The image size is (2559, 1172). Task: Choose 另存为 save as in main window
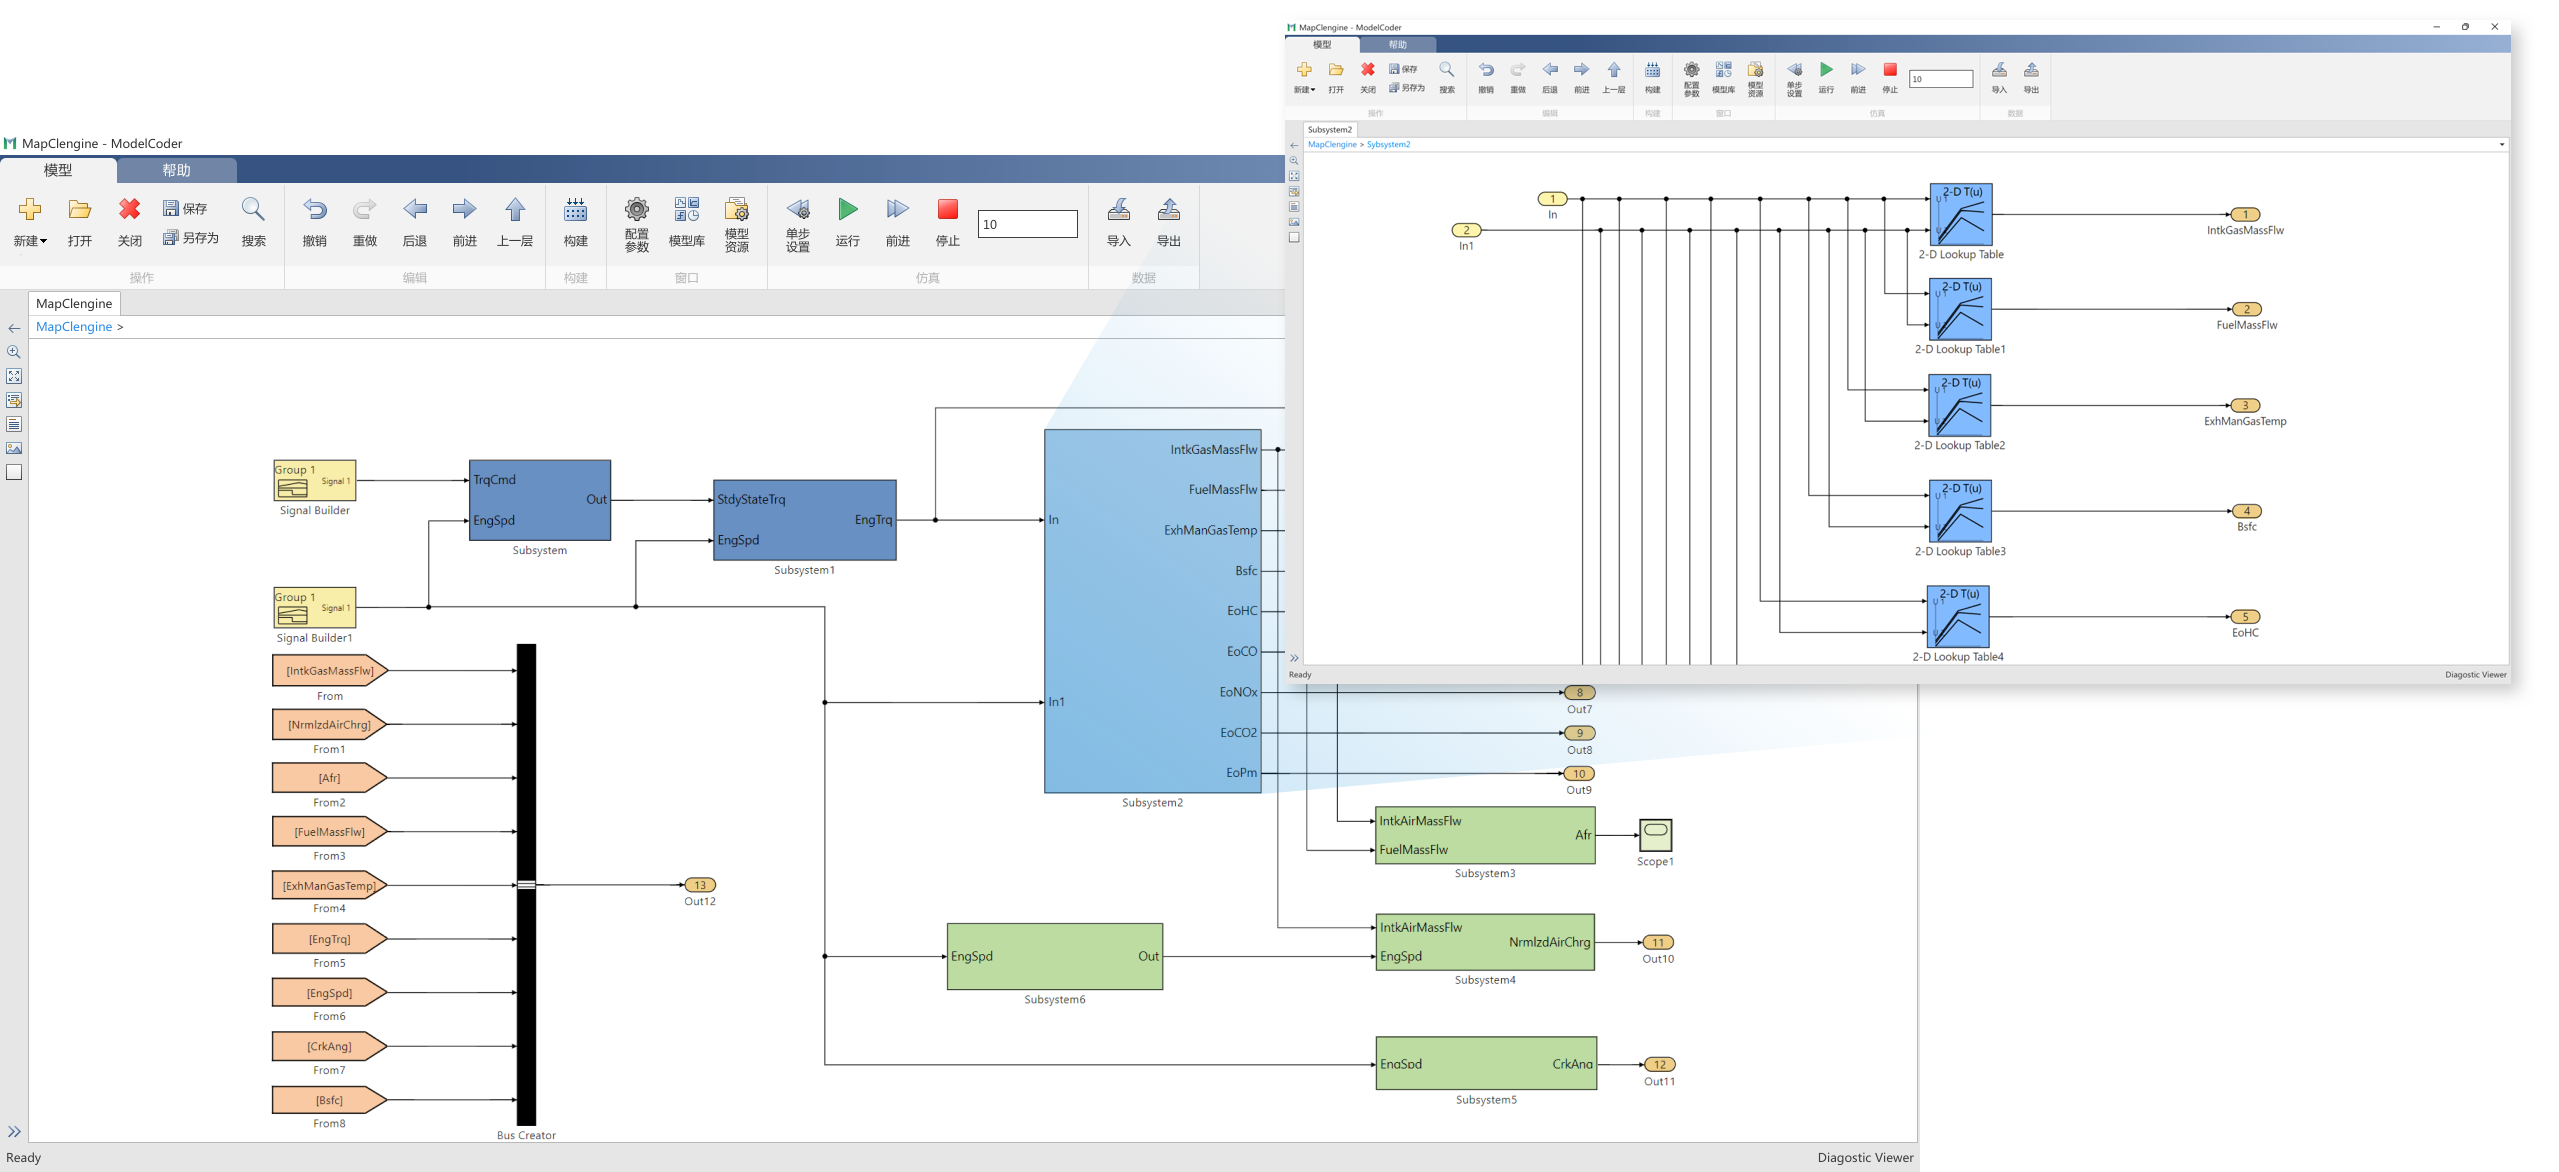click(x=191, y=238)
